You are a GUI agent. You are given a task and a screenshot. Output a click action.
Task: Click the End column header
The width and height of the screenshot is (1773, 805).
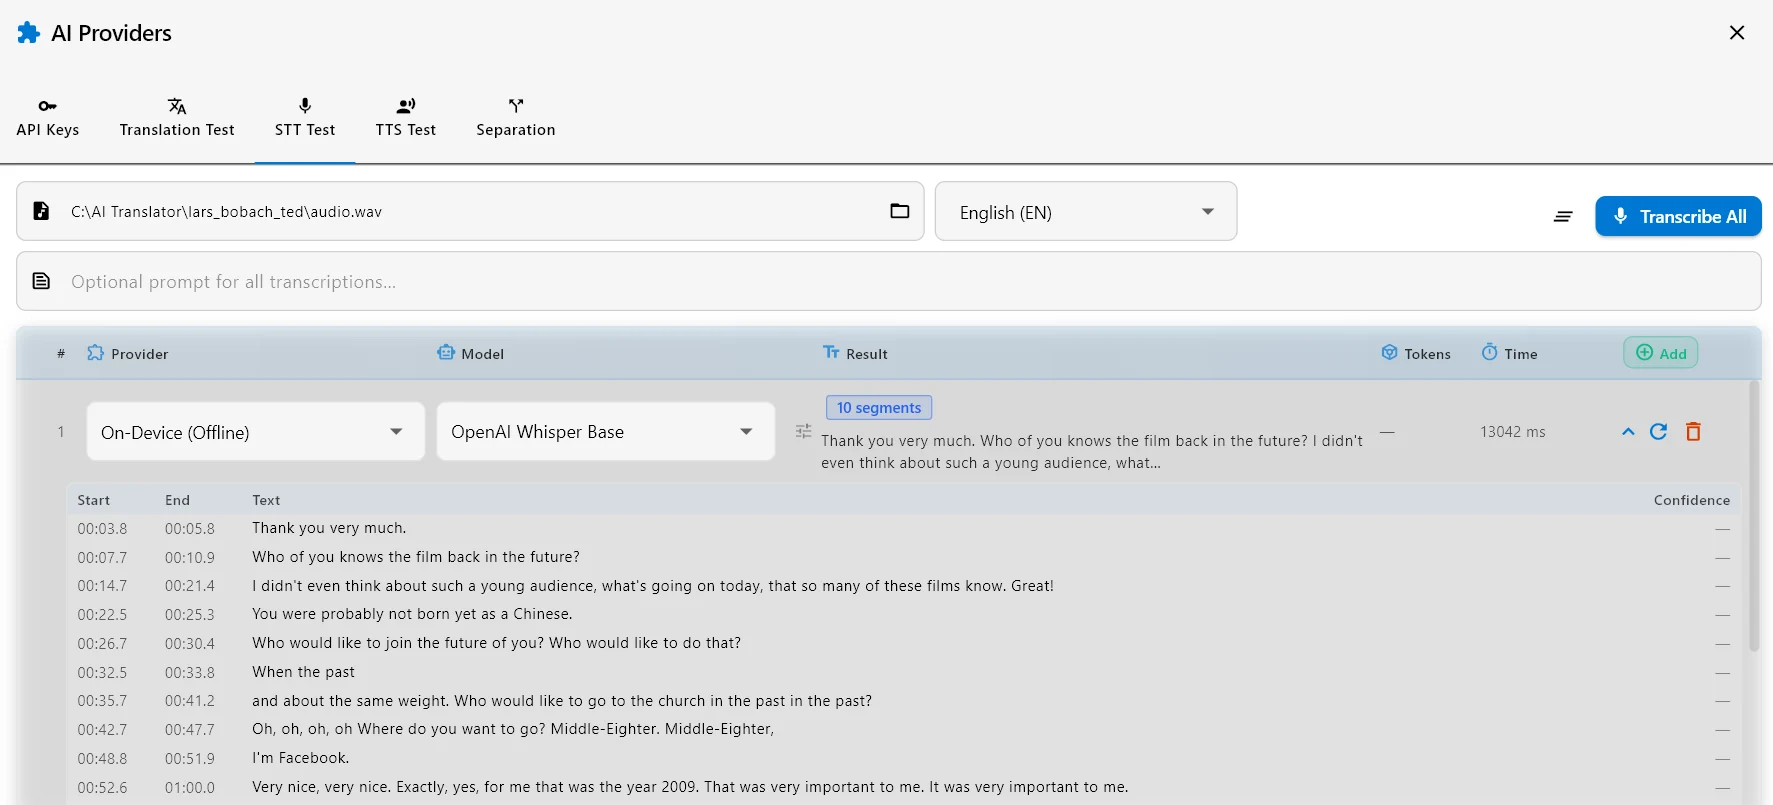[177, 500]
